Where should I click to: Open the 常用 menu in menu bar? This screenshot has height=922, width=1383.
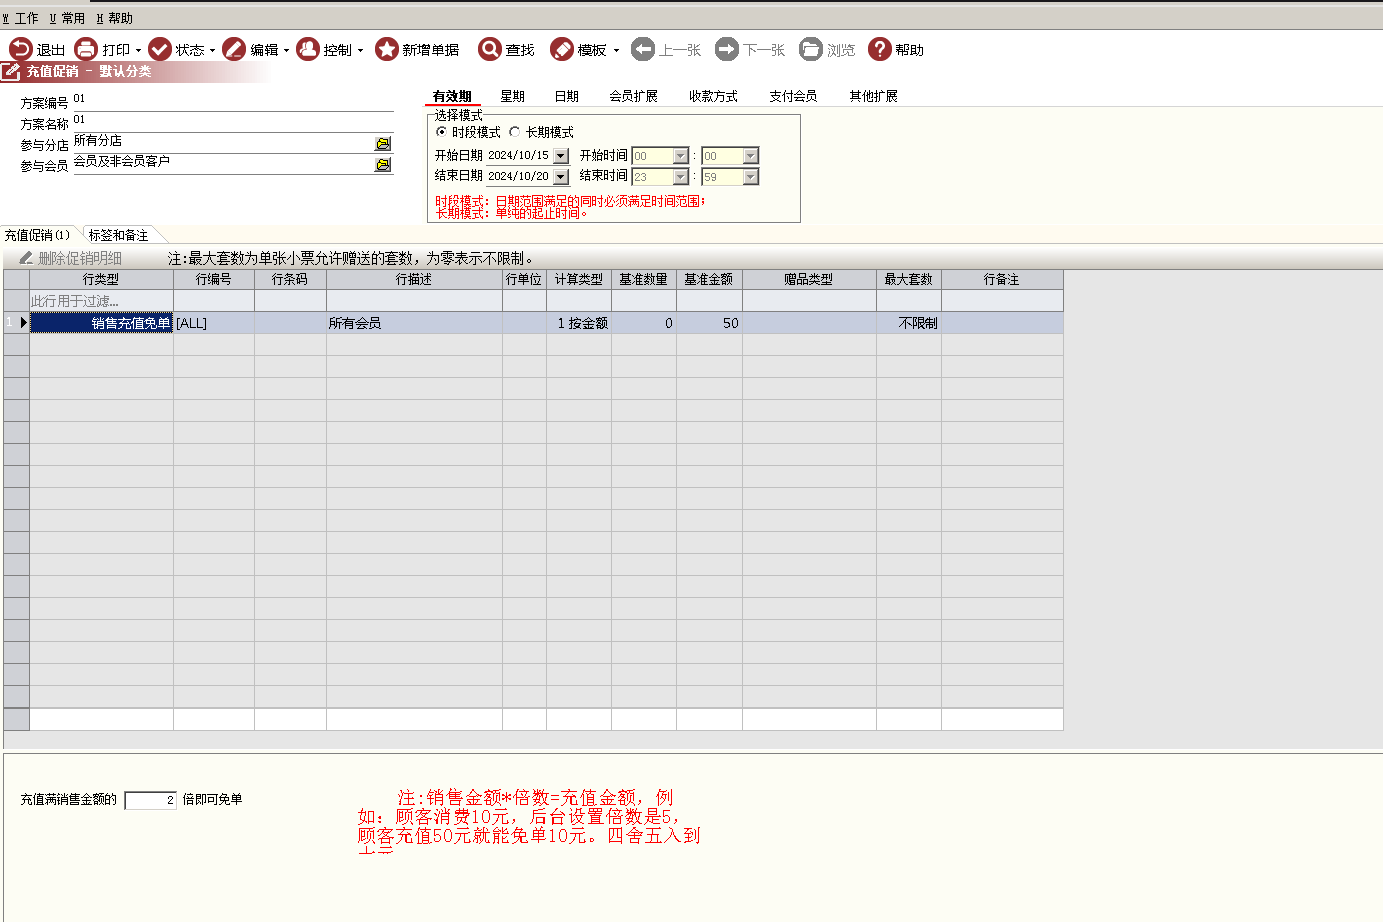click(68, 18)
